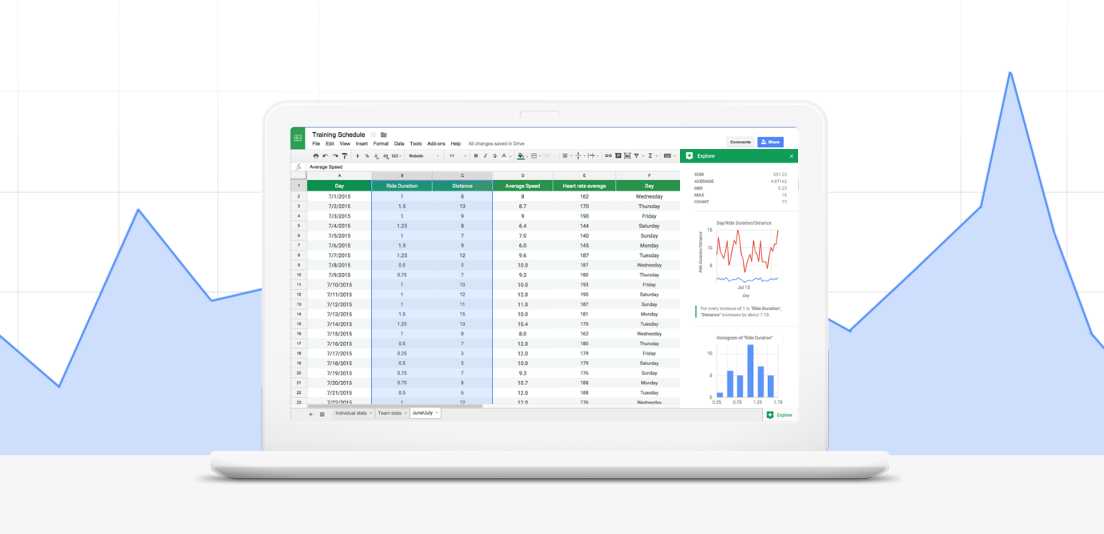Select the paint format tool
Screen dimensions: 1104x534
pos(344,156)
